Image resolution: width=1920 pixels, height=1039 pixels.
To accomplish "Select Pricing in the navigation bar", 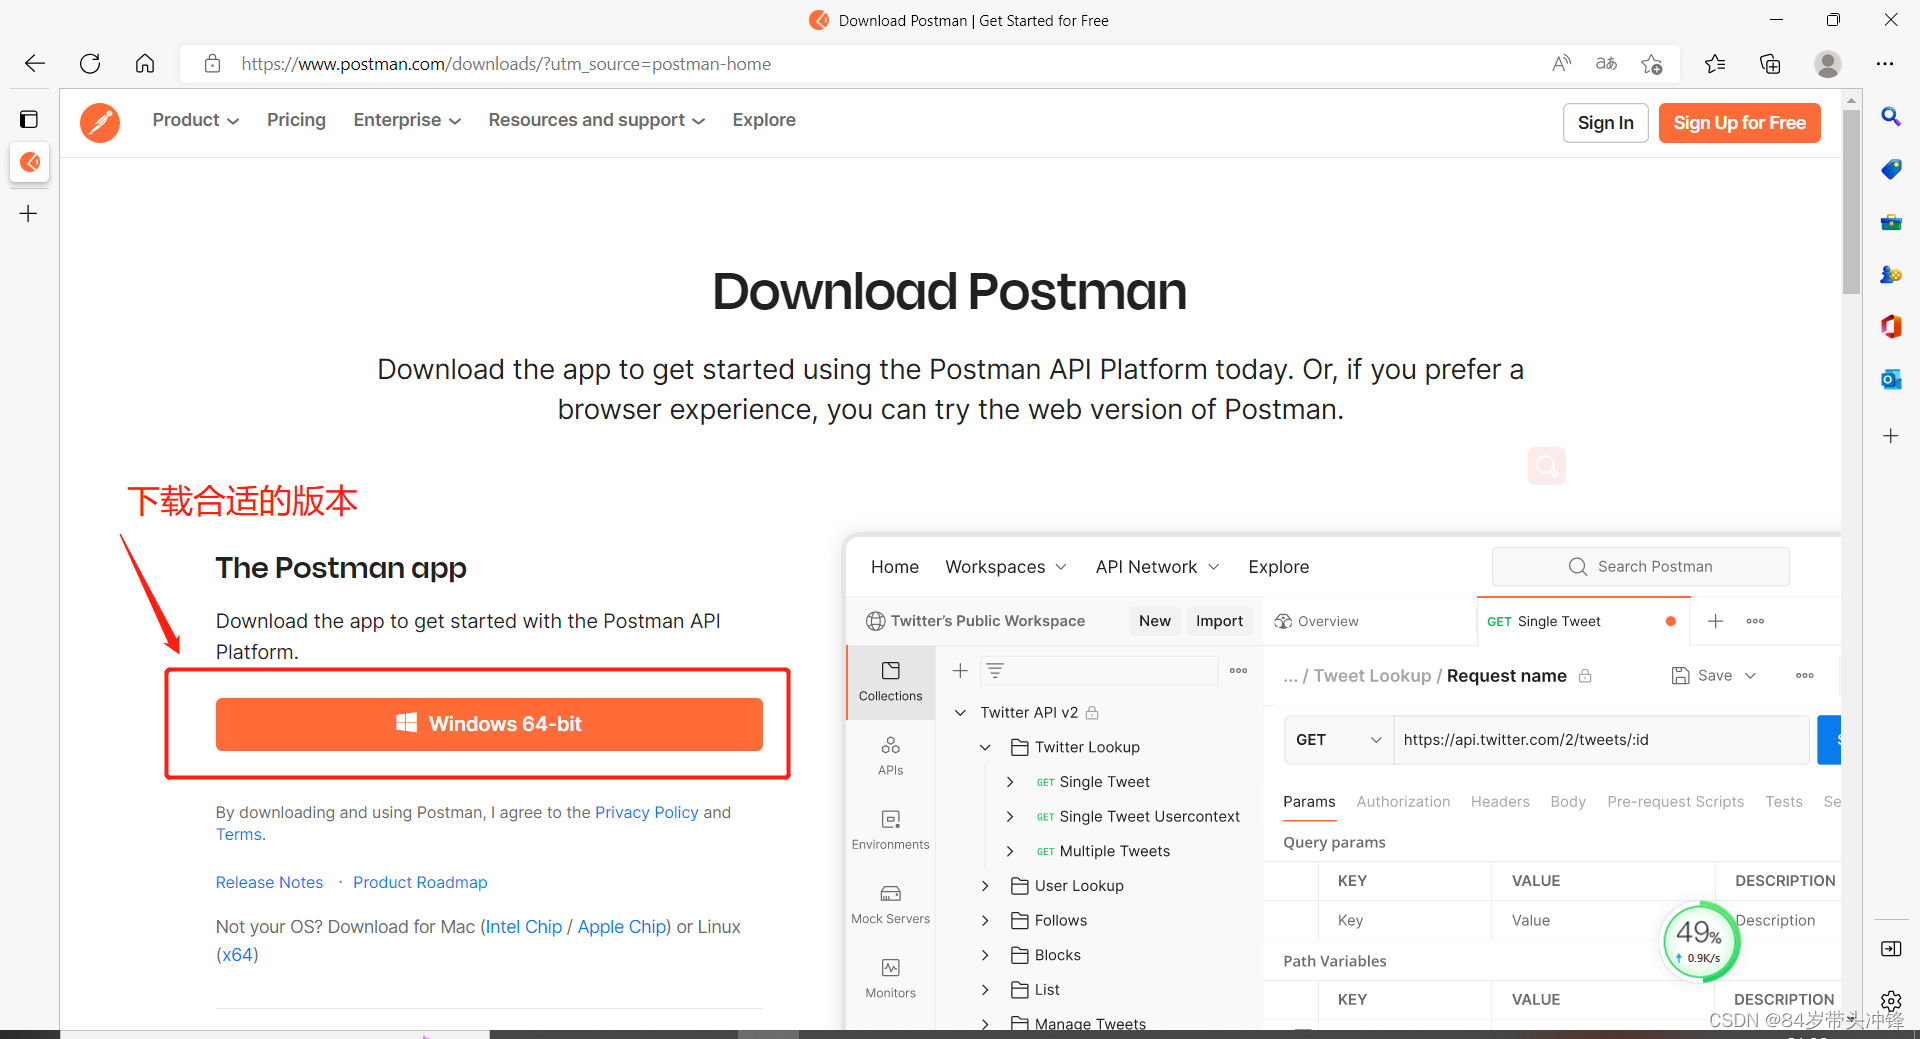I will pyautogui.click(x=296, y=120).
